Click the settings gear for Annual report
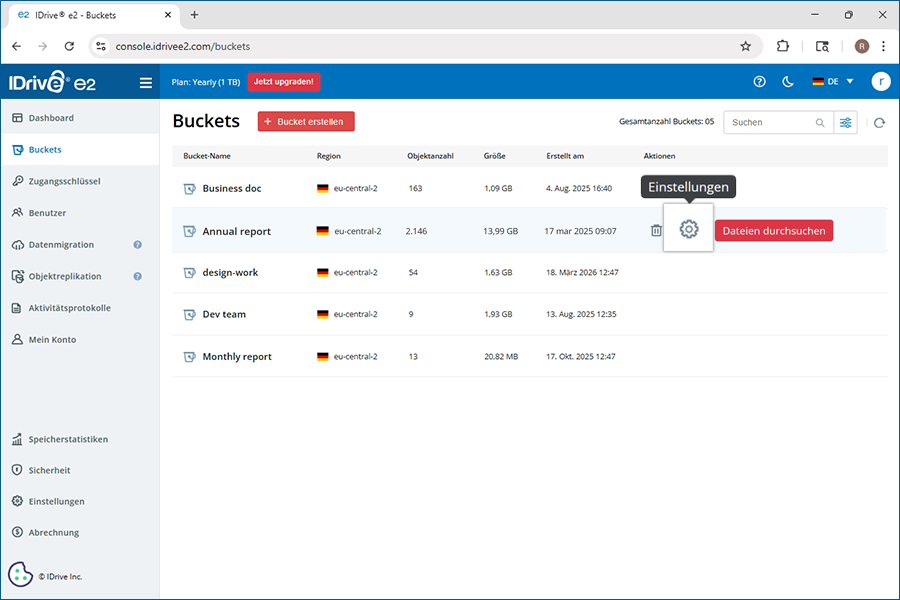This screenshot has height=600, width=900. [688, 230]
